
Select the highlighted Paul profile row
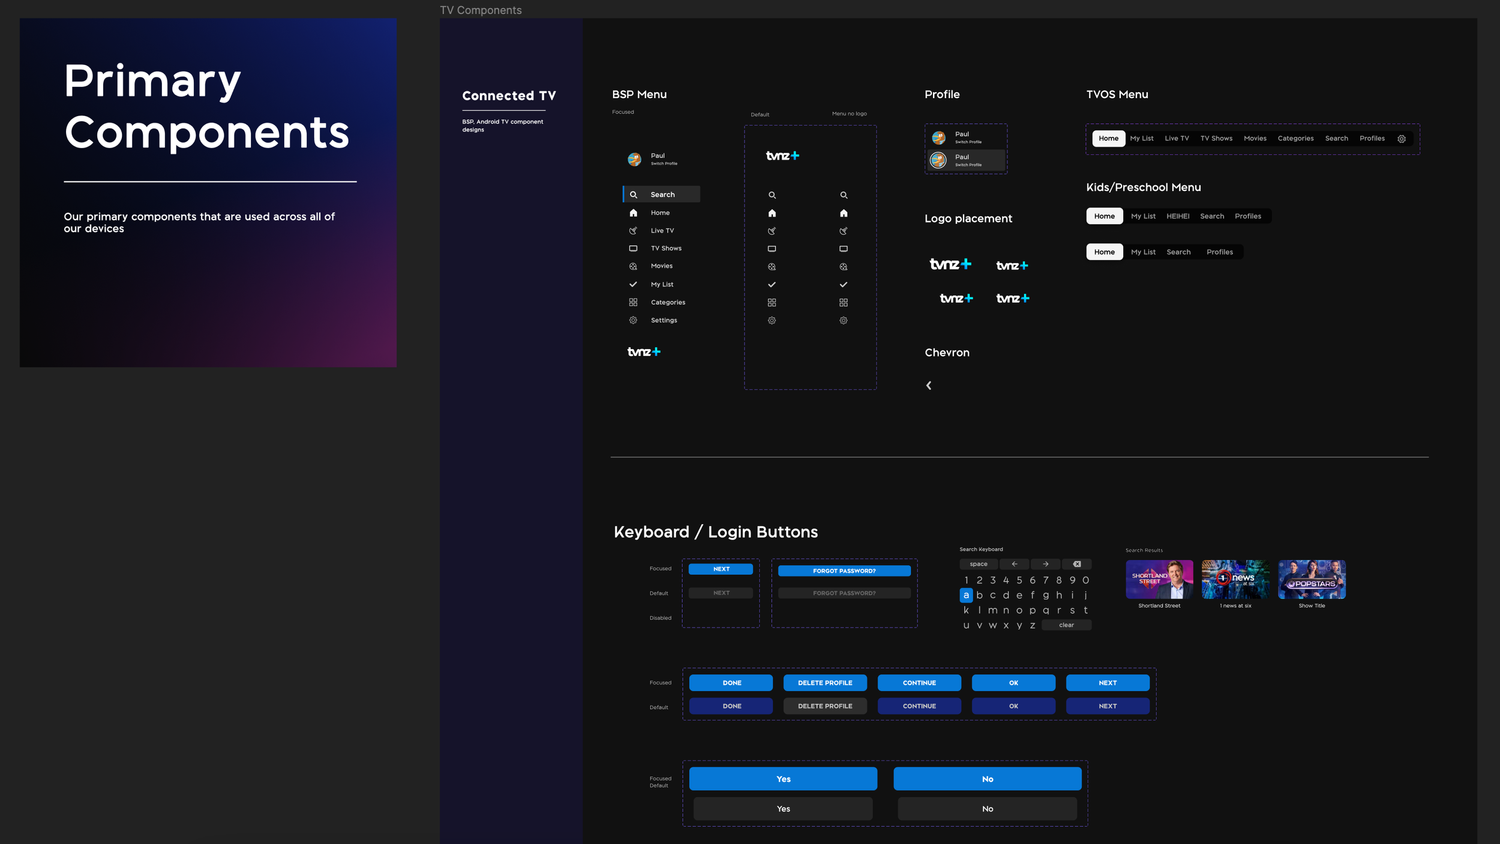coord(966,160)
